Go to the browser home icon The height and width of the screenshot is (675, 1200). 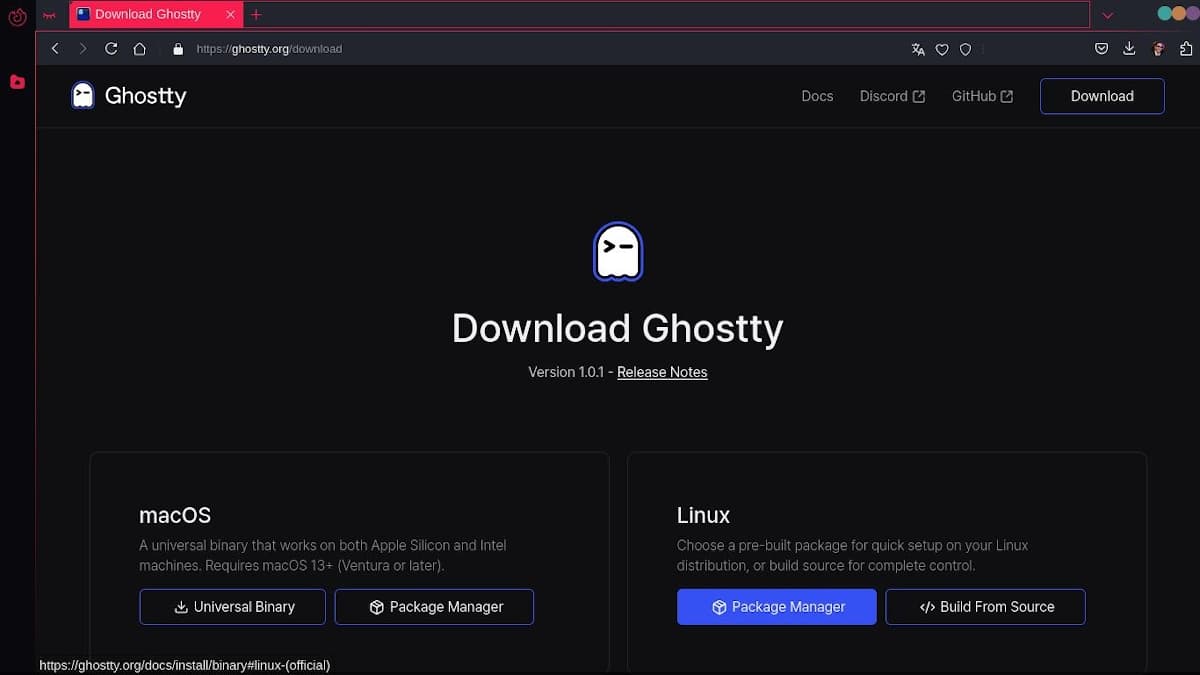click(x=139, y=49)
